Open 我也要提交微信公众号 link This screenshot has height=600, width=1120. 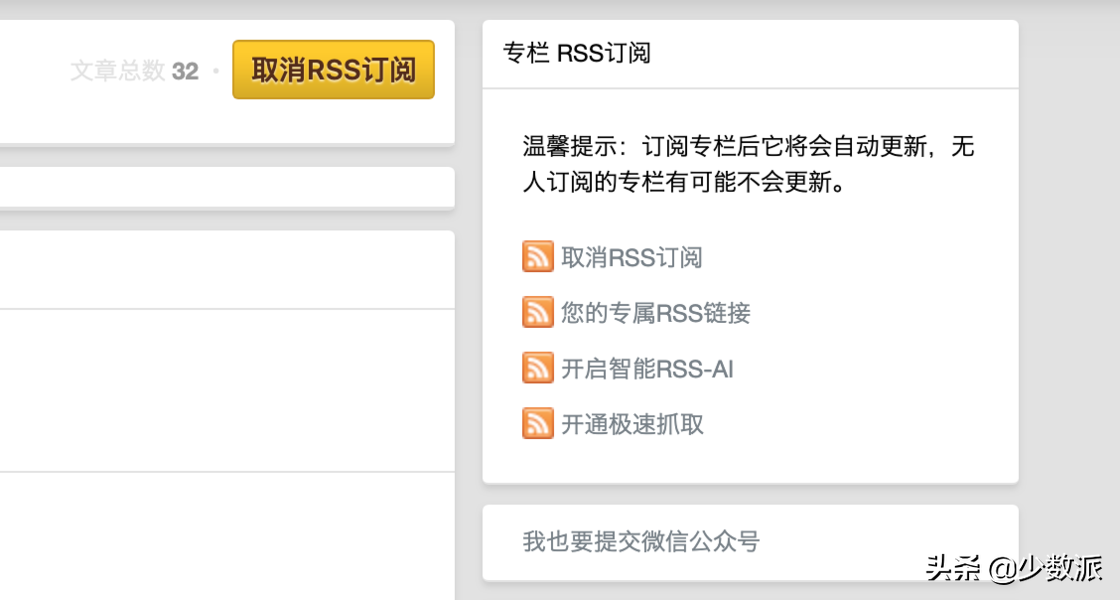[641, 542]
